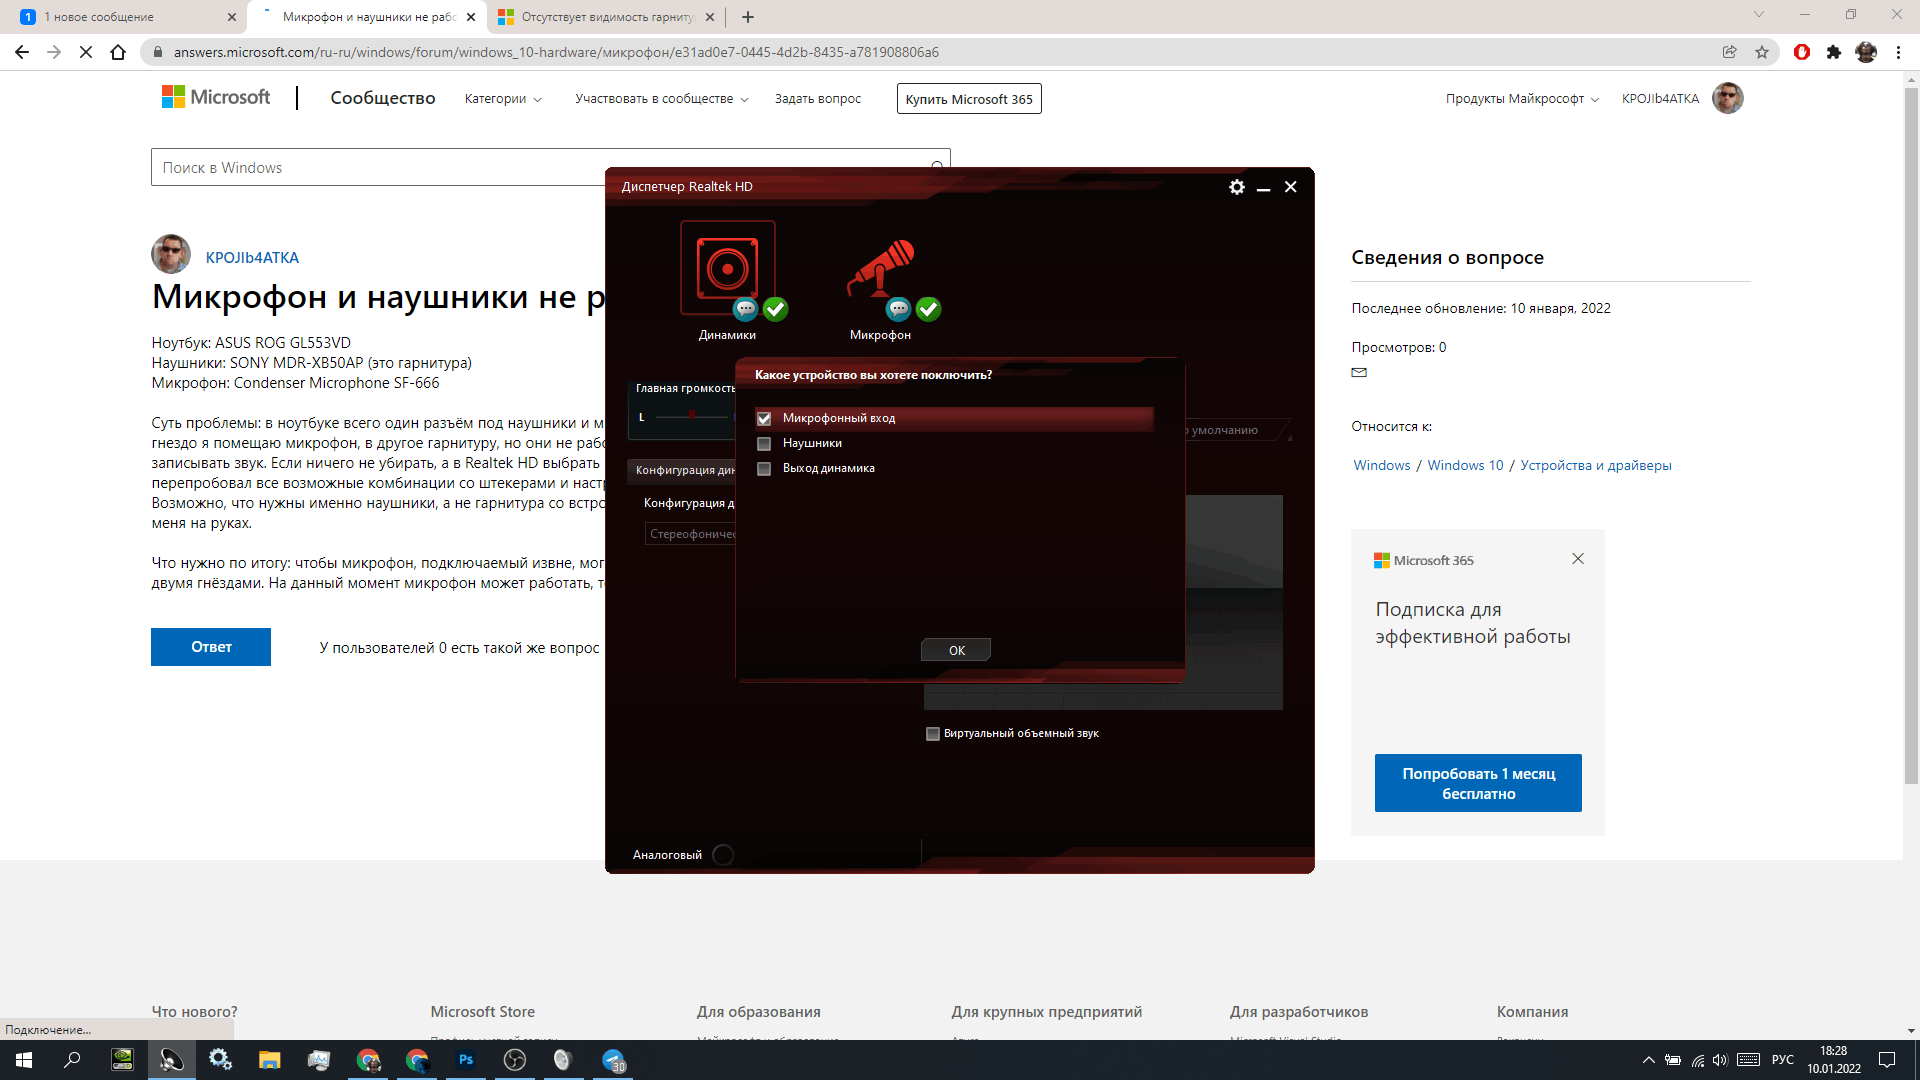Open the Opera extension icon
1920x1080 pixels.
(x=1802, y=52)
